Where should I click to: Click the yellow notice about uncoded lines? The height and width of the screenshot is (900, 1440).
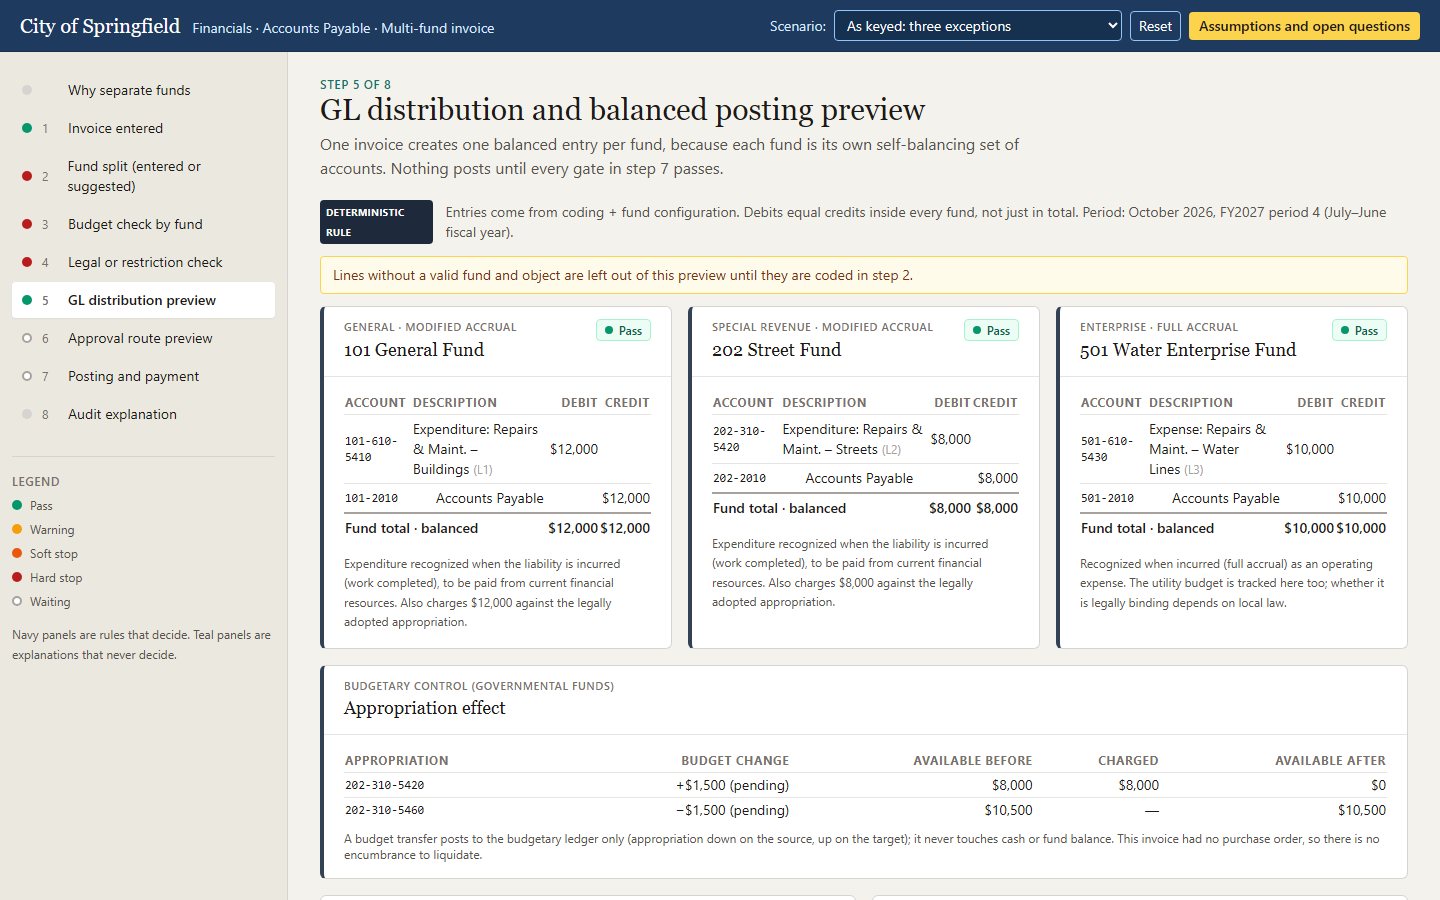click(x=863, y=275)
